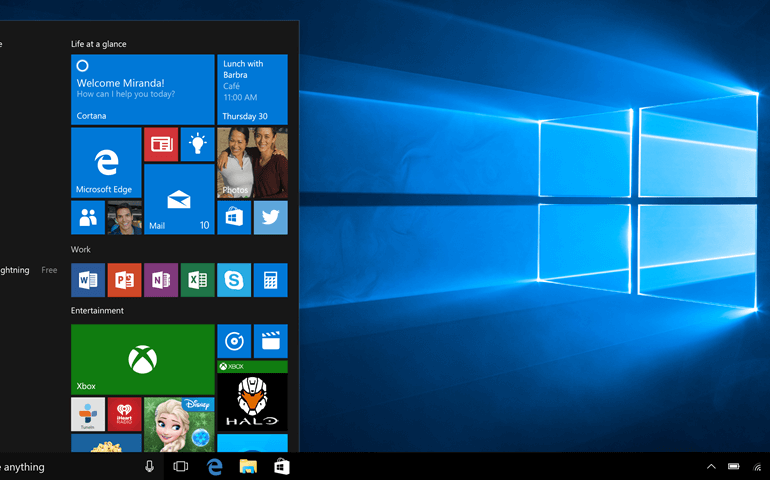This screenshot has width=770, height=480.
Task: Open Microsoft Edge from the taskbar
Action: tap(215, 466)
